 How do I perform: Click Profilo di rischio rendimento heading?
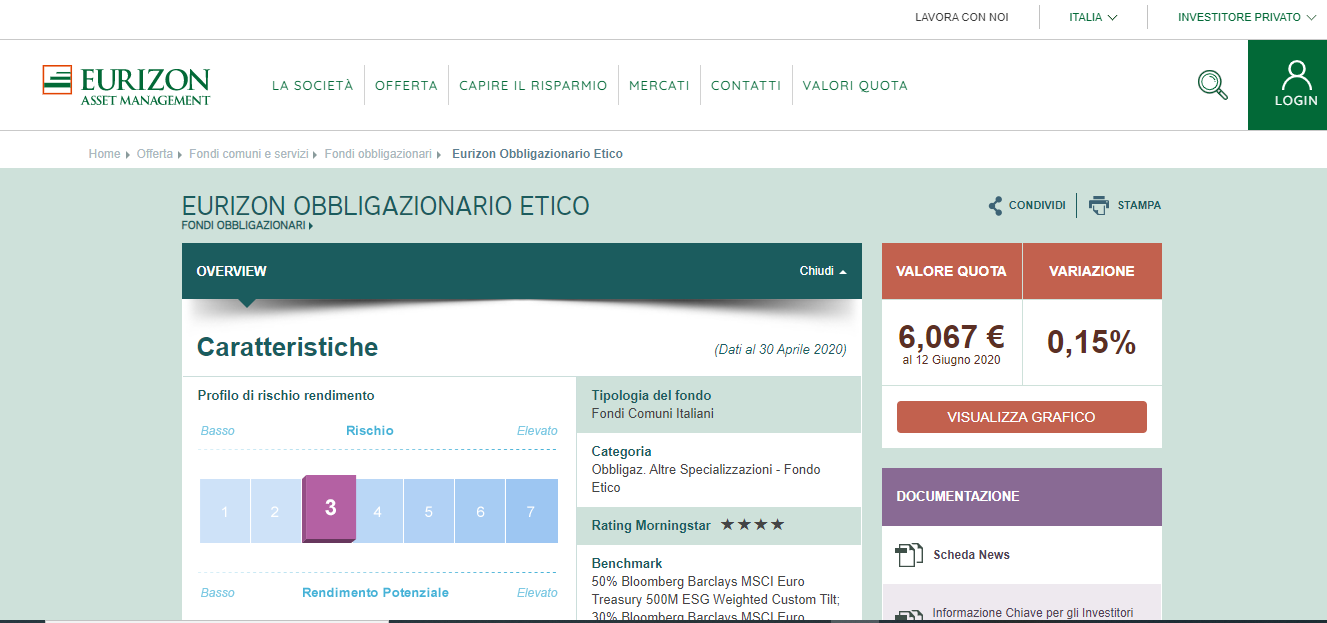coord(286,395)
